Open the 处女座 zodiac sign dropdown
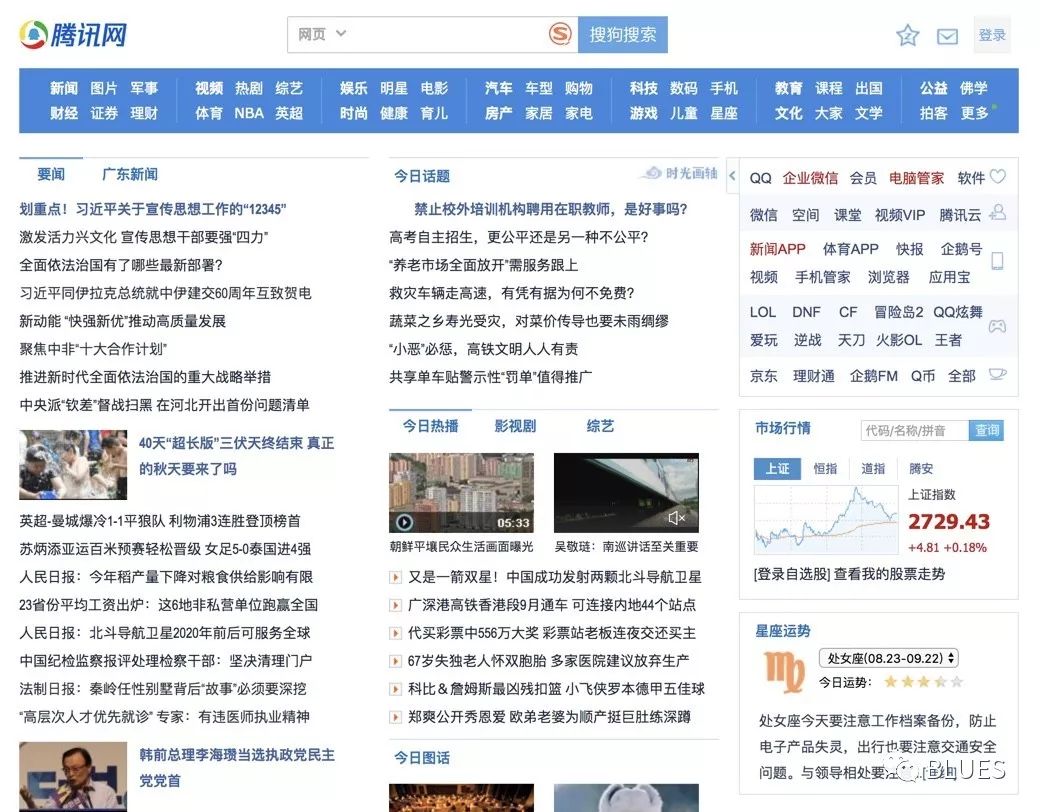This screenshot has height=812, width=1040. 889,658
